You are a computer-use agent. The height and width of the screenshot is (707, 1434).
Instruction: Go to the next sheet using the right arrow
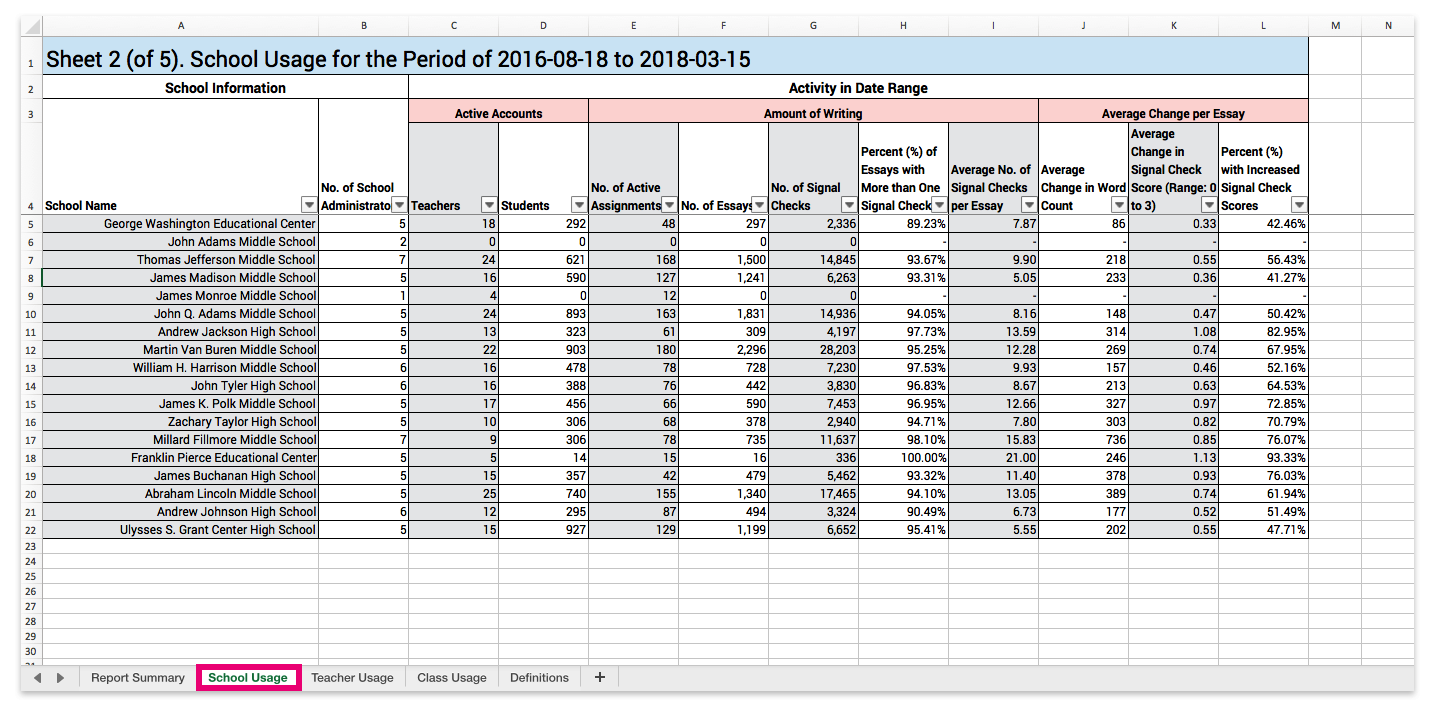click(x=60, y=678)
